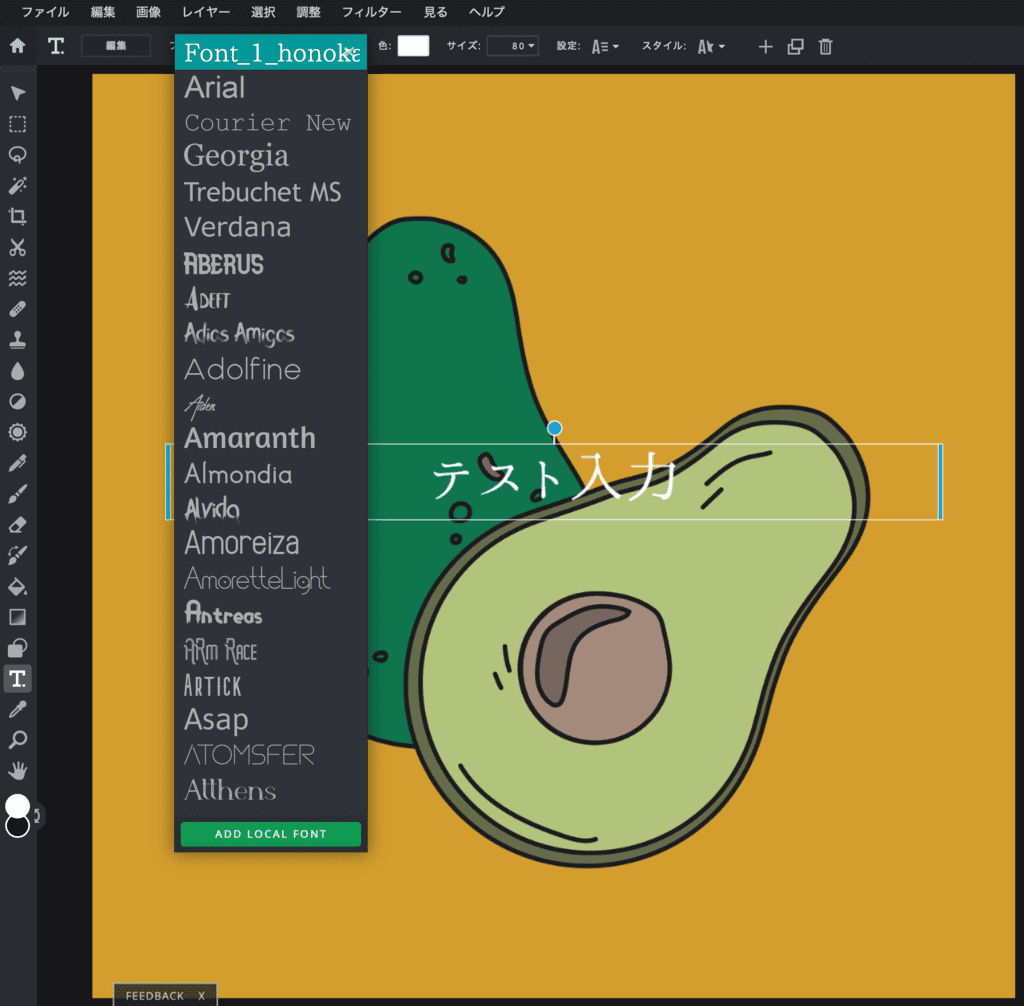Image resolution: width=1024 pixels, height=1006 pixels.
Task: Open the レイヤー menu
Action: click(x=205, y=12)
